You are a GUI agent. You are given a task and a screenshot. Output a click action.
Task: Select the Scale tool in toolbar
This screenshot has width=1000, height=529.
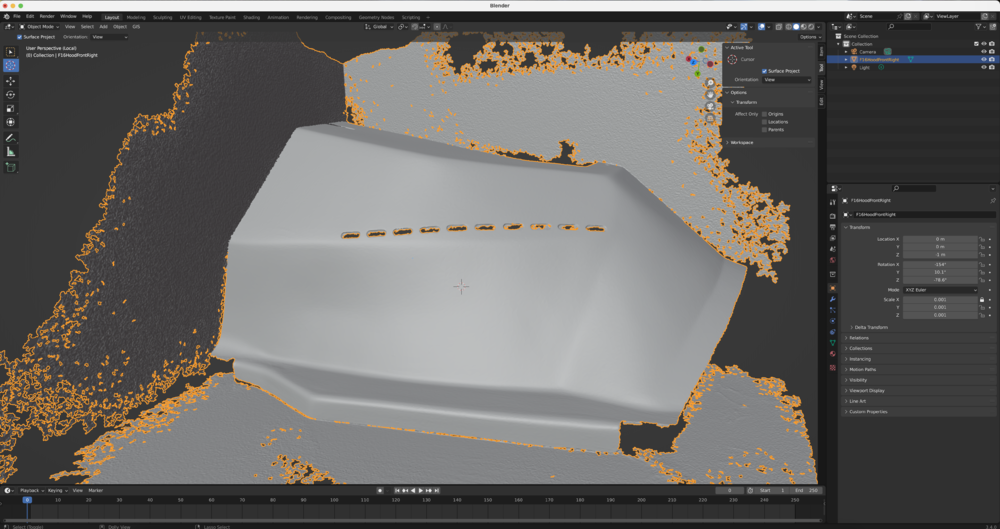11,108
